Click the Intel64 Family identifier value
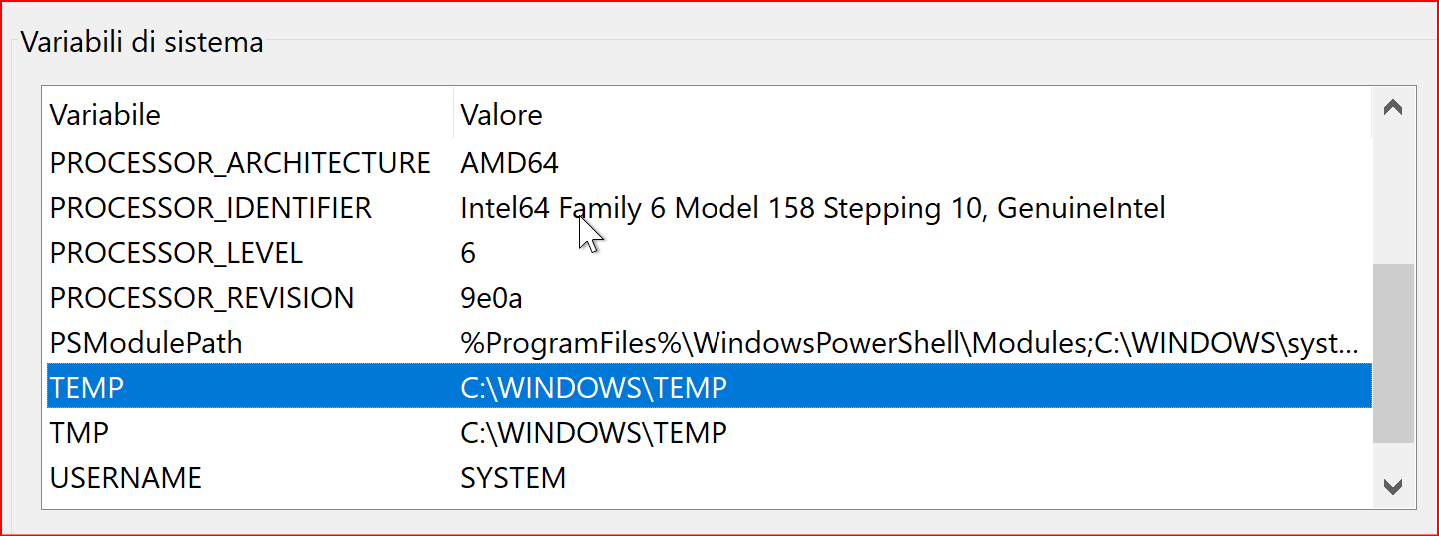 (x=813, y=208)
